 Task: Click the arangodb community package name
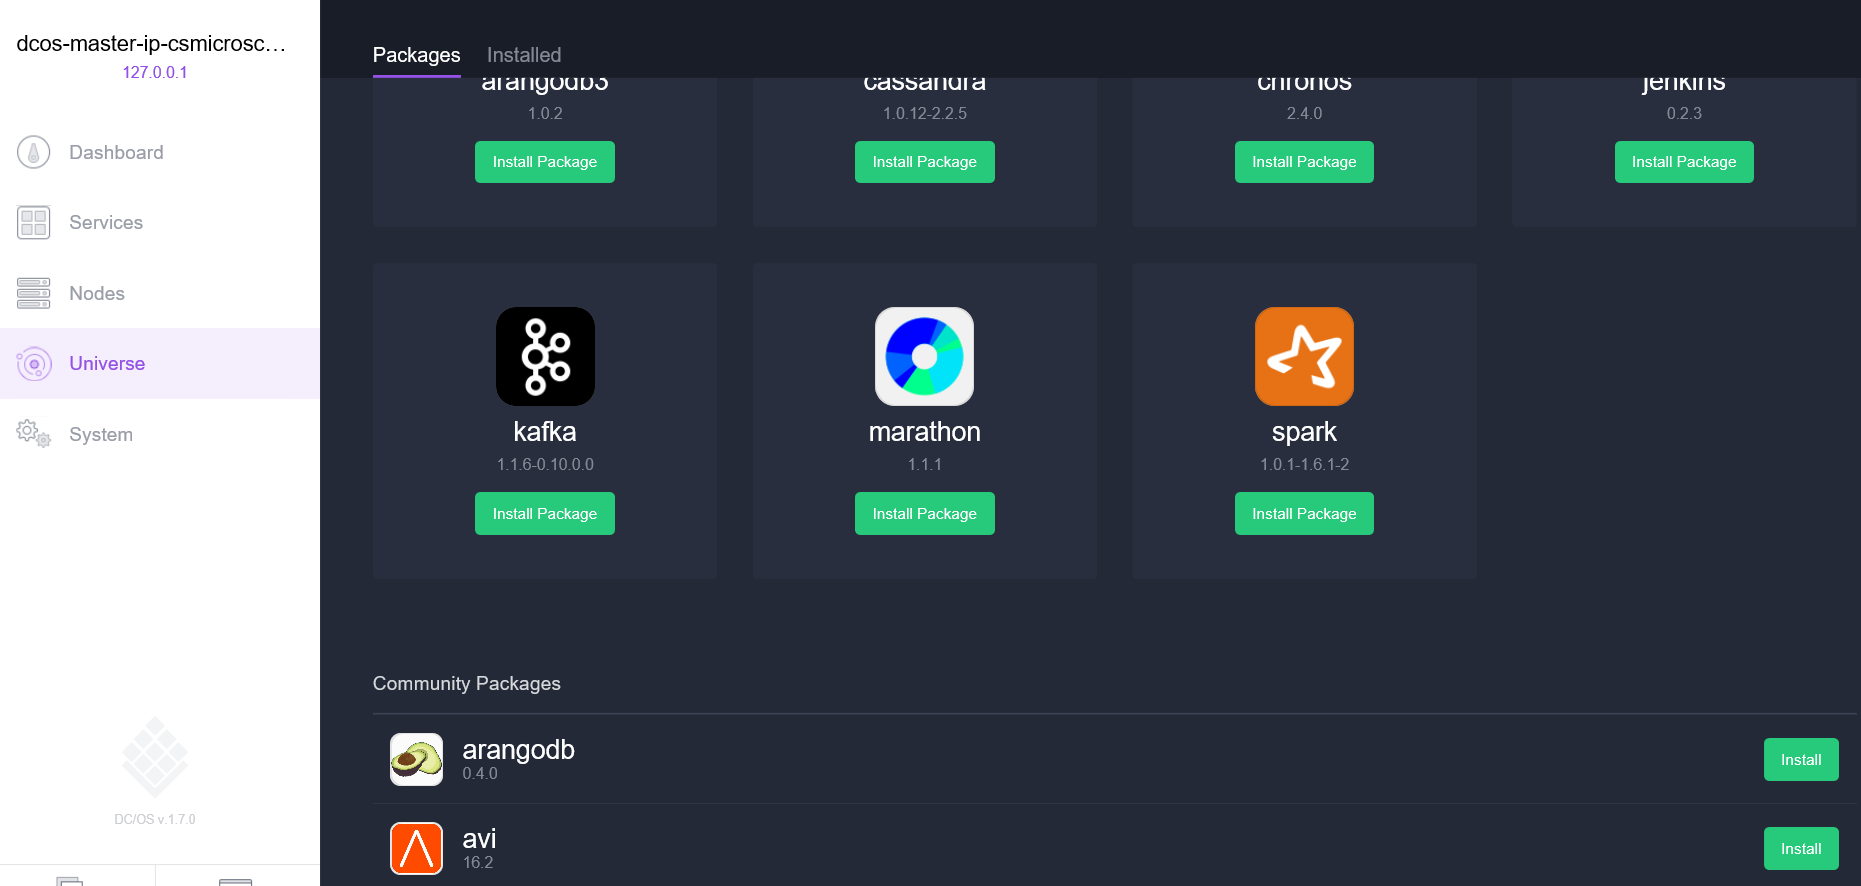tap(518, 750)
